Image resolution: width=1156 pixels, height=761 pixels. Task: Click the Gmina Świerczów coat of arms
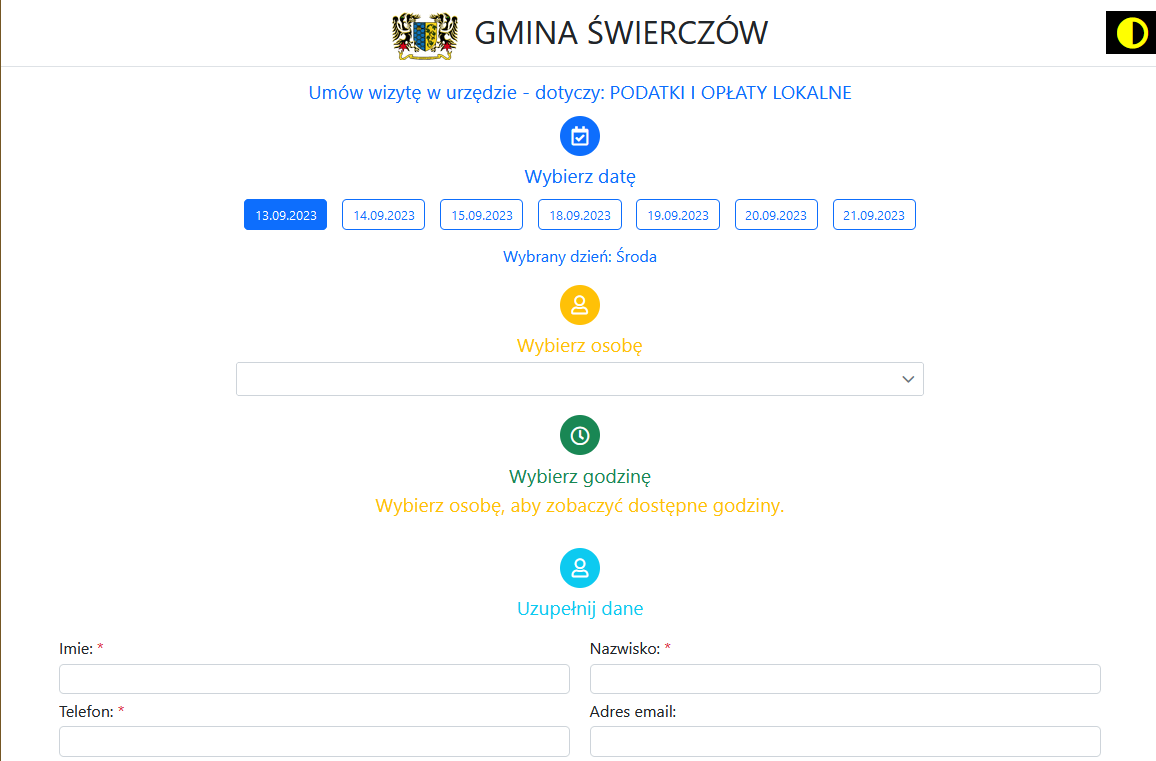tap(425, 35)
